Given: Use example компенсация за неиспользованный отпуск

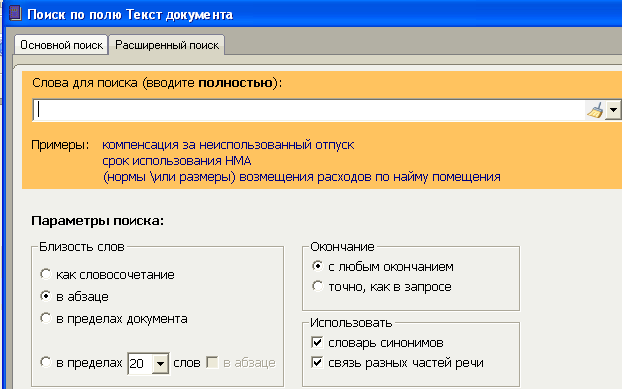Looking at the screenshot, I should (228, 145).
